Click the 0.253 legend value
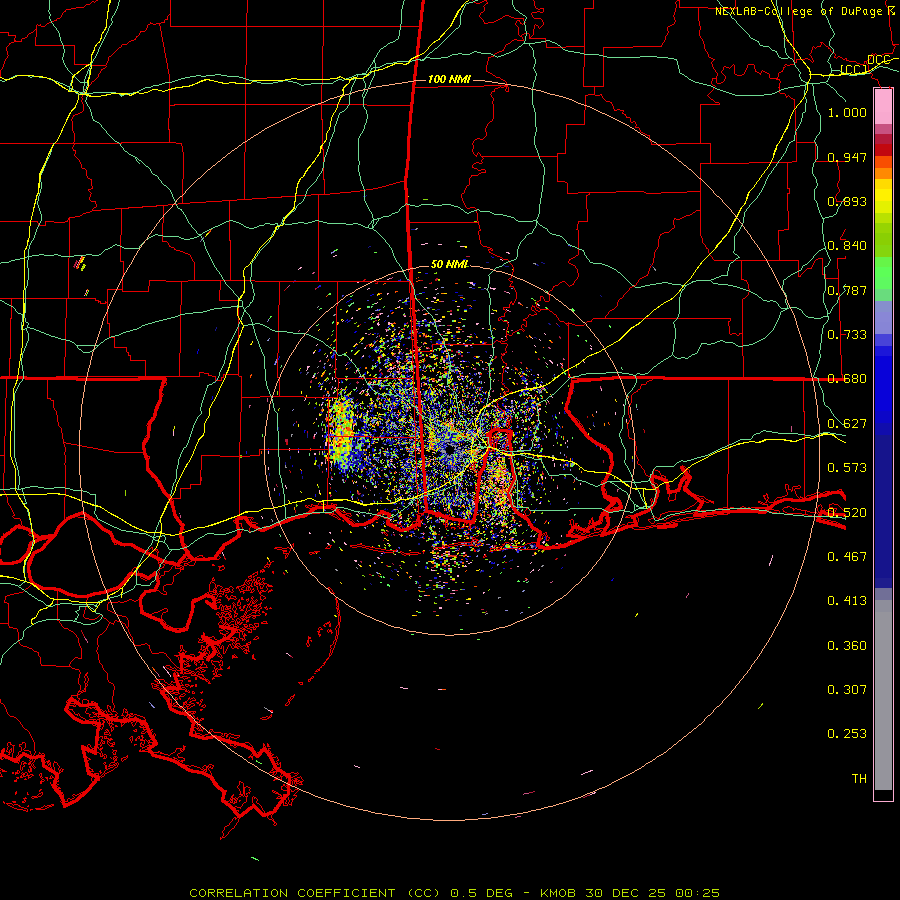900x900 pixels. 847,734
